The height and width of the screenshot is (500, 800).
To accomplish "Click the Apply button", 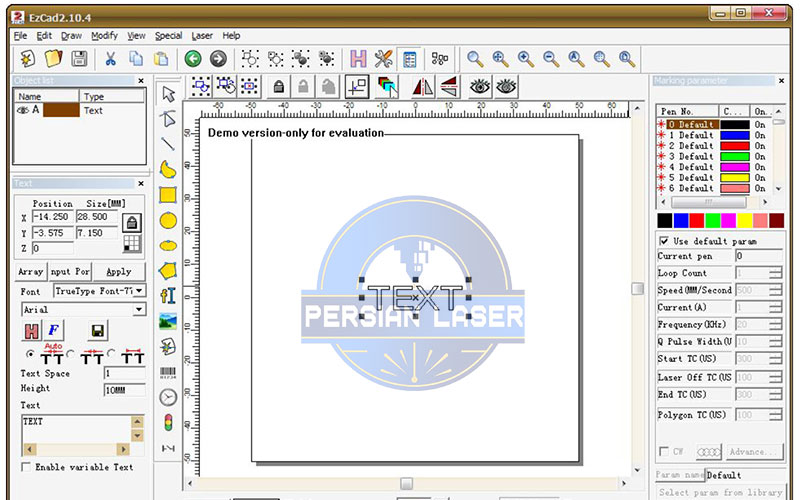I will pos(119,271).
